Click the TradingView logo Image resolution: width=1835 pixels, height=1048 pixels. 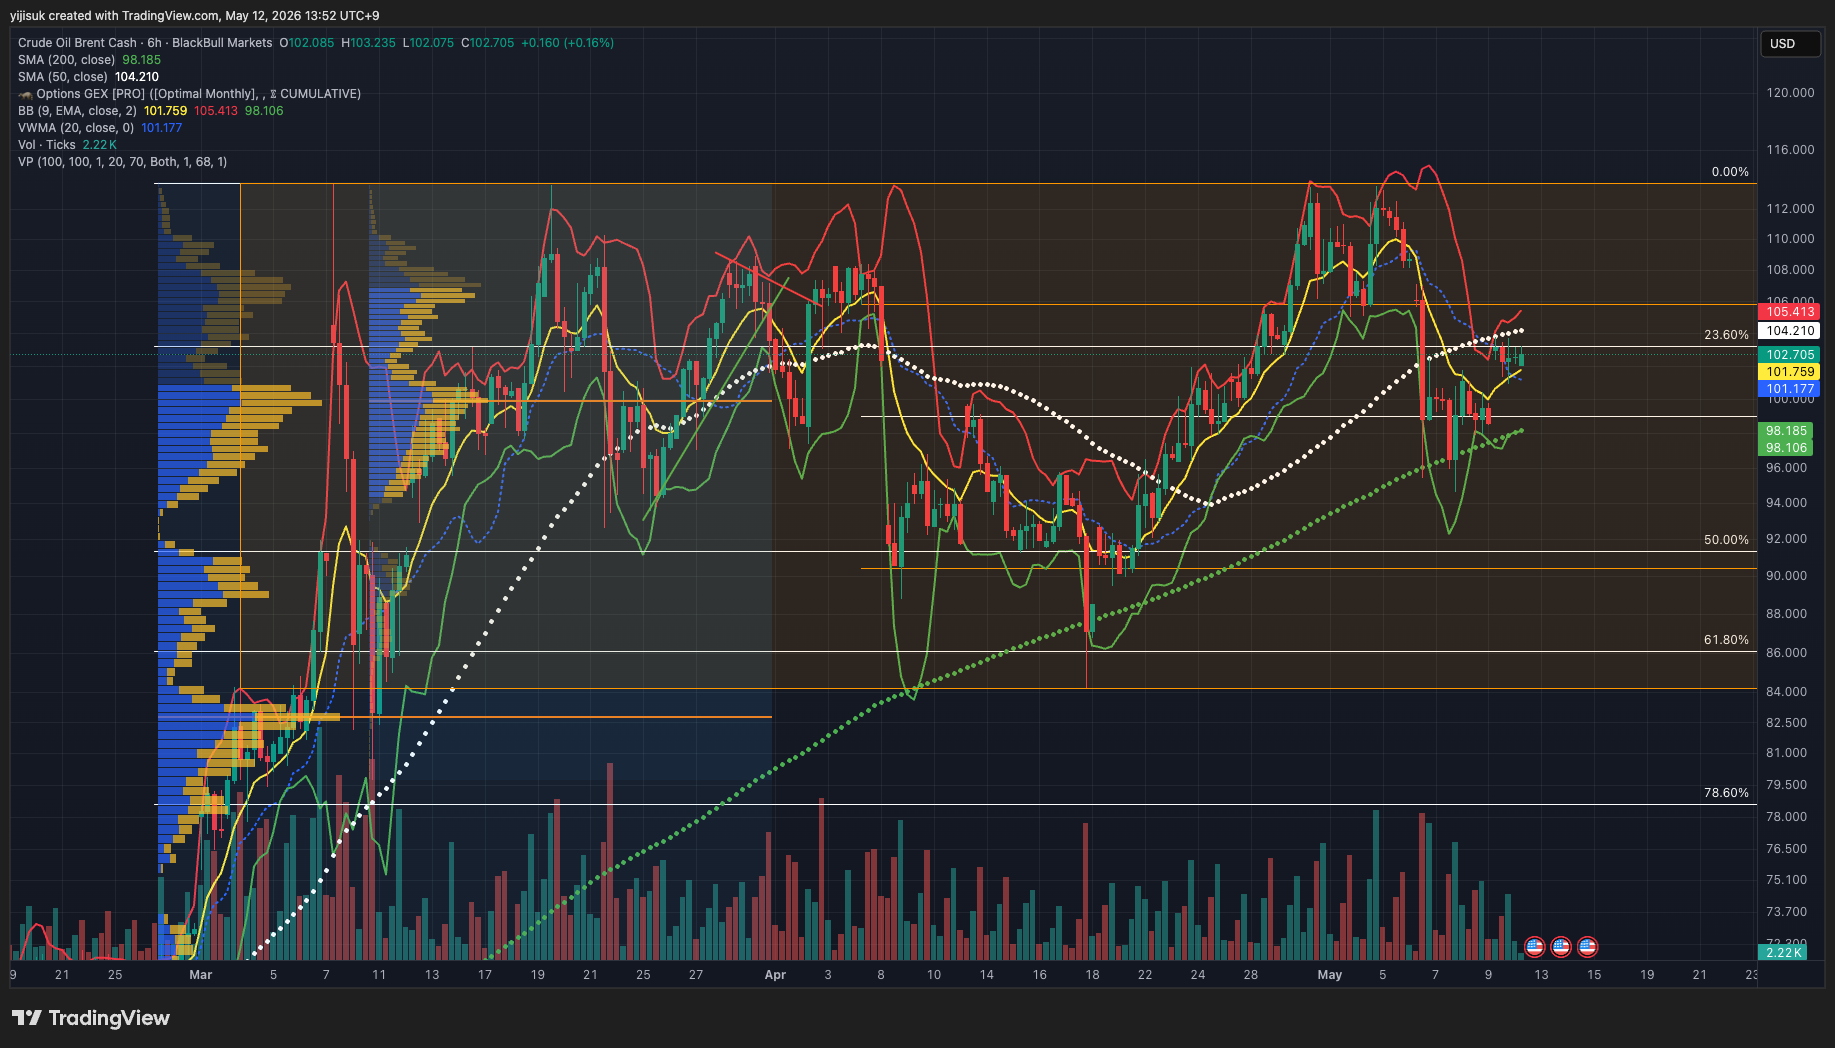[x=91, y=1018]
